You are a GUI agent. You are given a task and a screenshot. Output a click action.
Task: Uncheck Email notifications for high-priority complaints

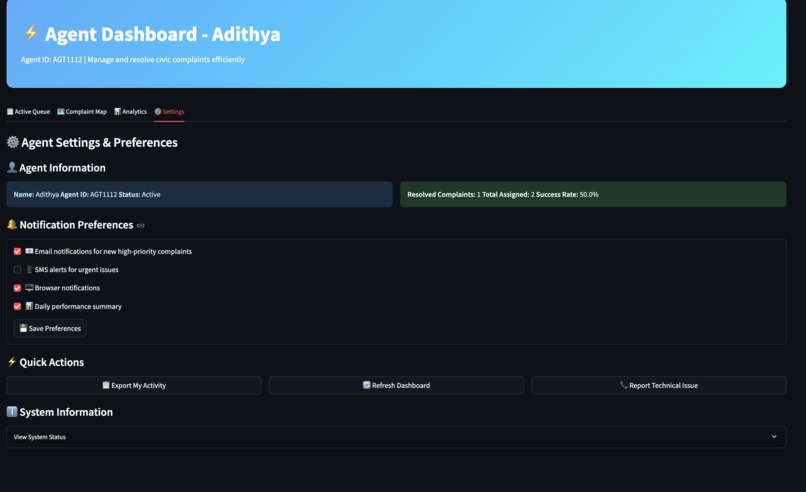[17, 251]
